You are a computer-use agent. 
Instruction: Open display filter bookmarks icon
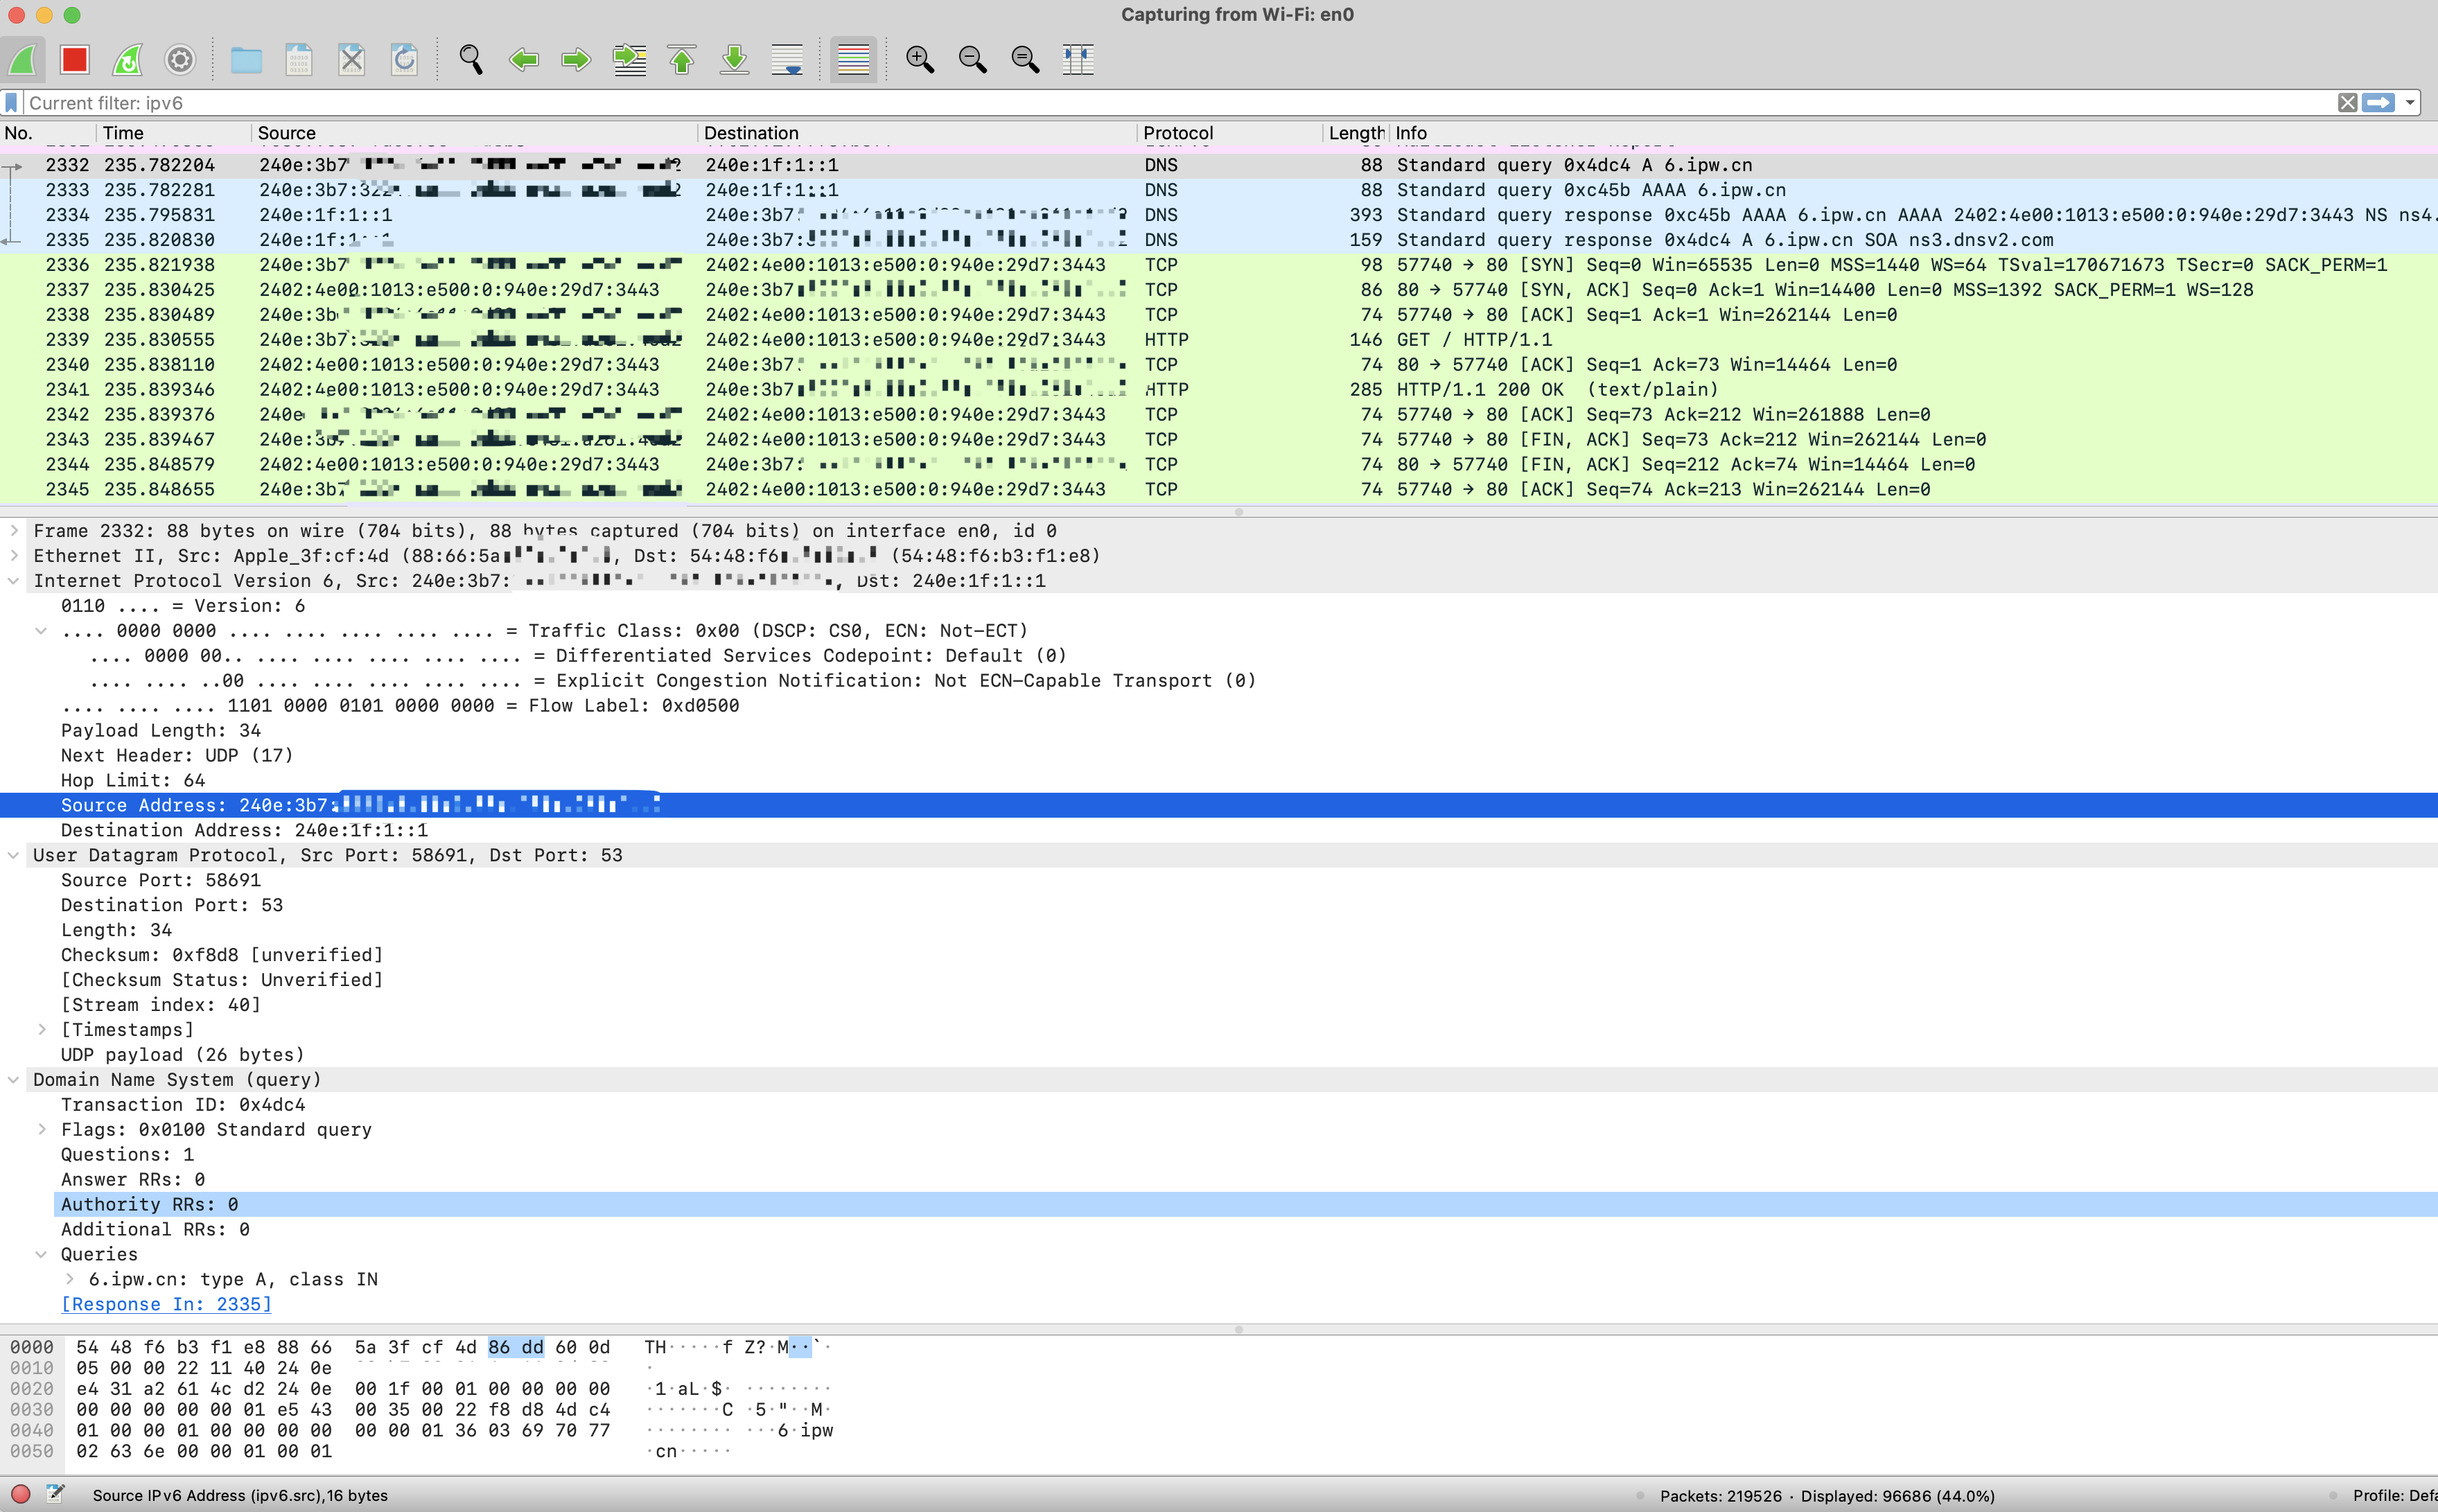[11, 103]
